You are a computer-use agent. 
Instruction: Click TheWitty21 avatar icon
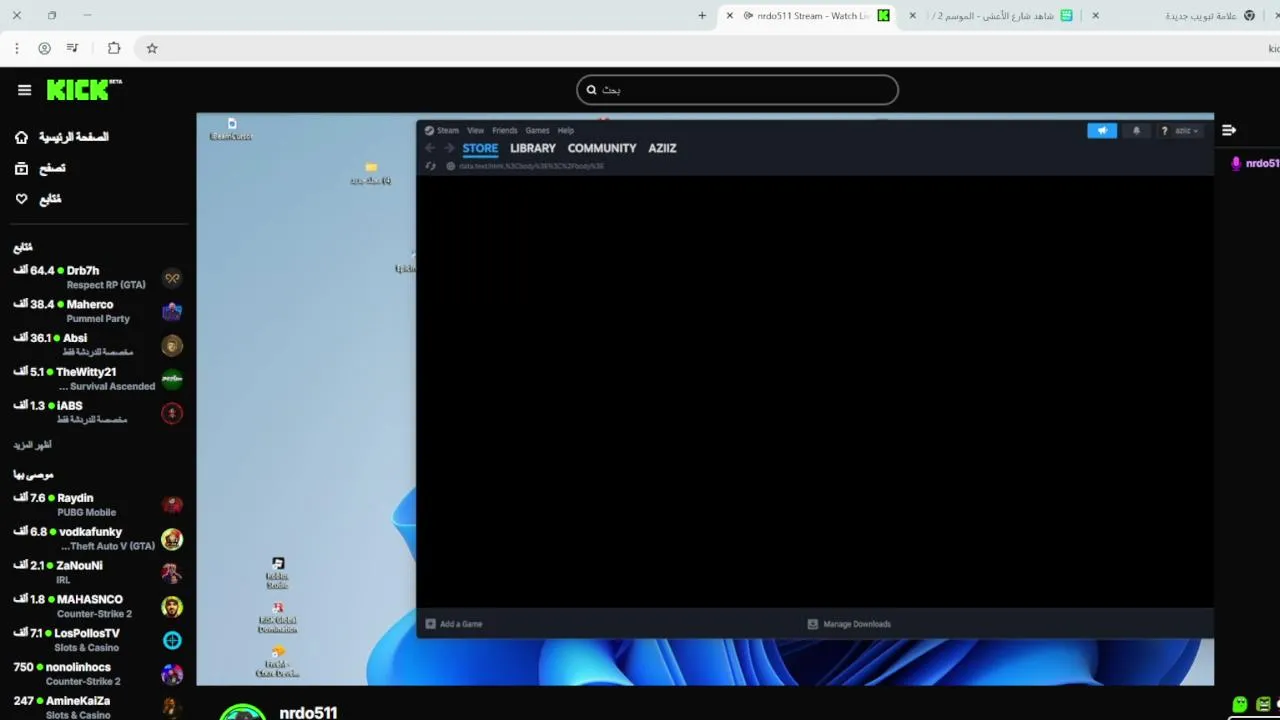(x=172, y=379)
